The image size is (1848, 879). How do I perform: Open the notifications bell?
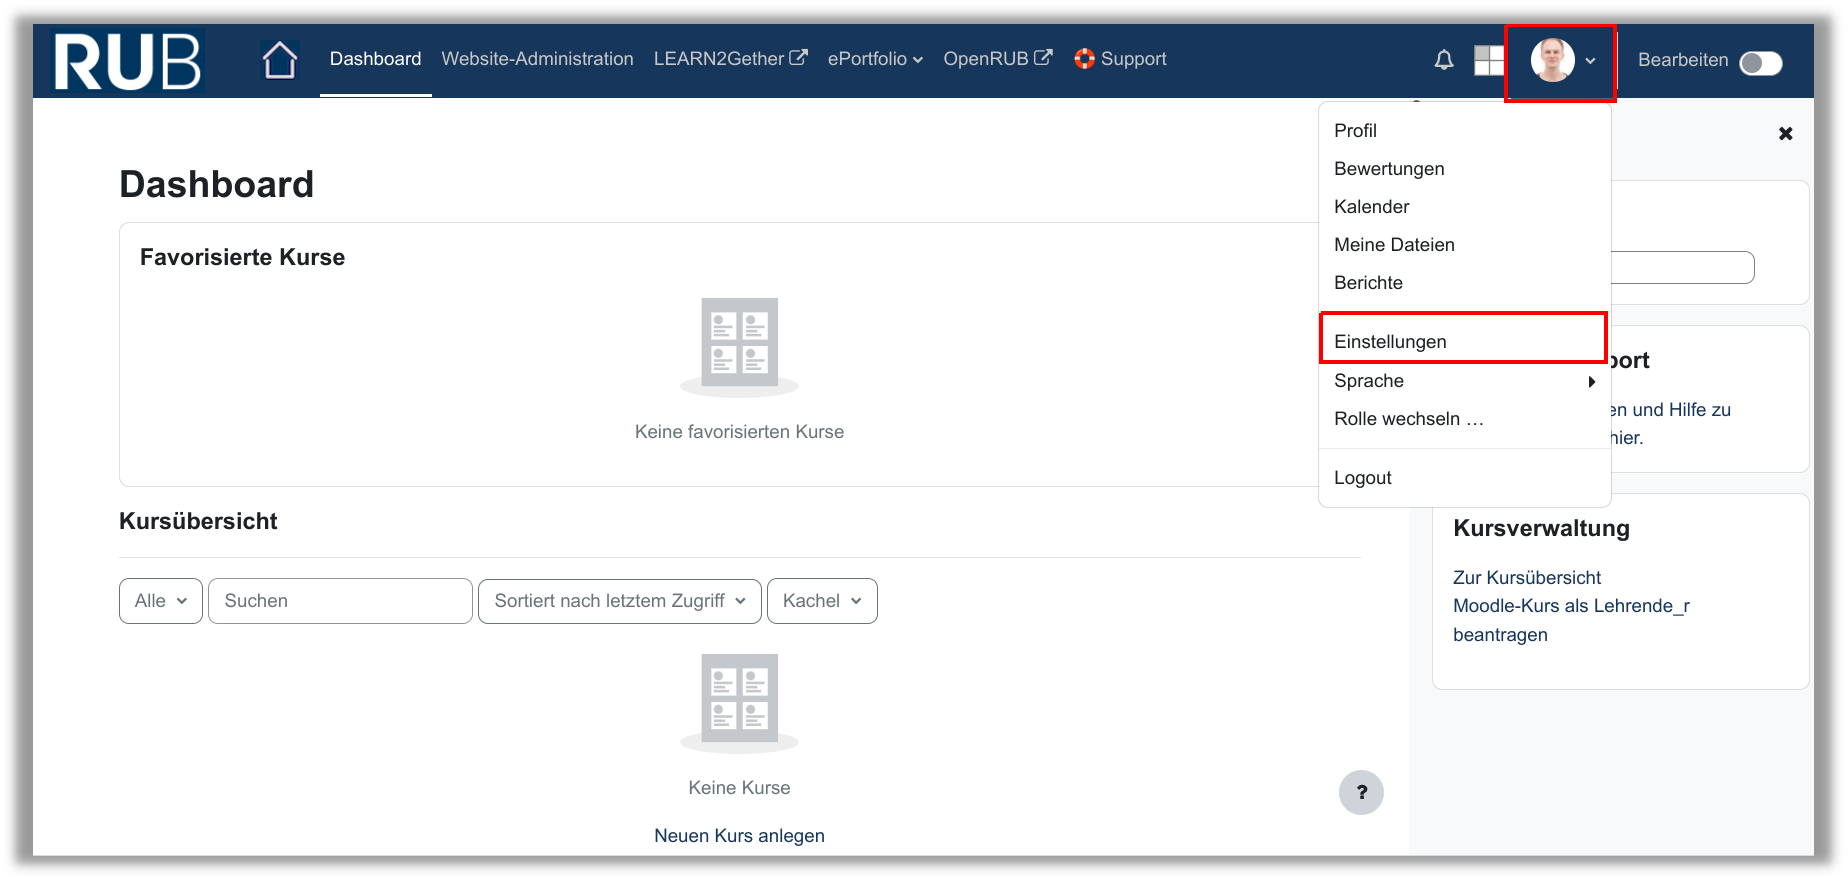[x=1443, y=60]
